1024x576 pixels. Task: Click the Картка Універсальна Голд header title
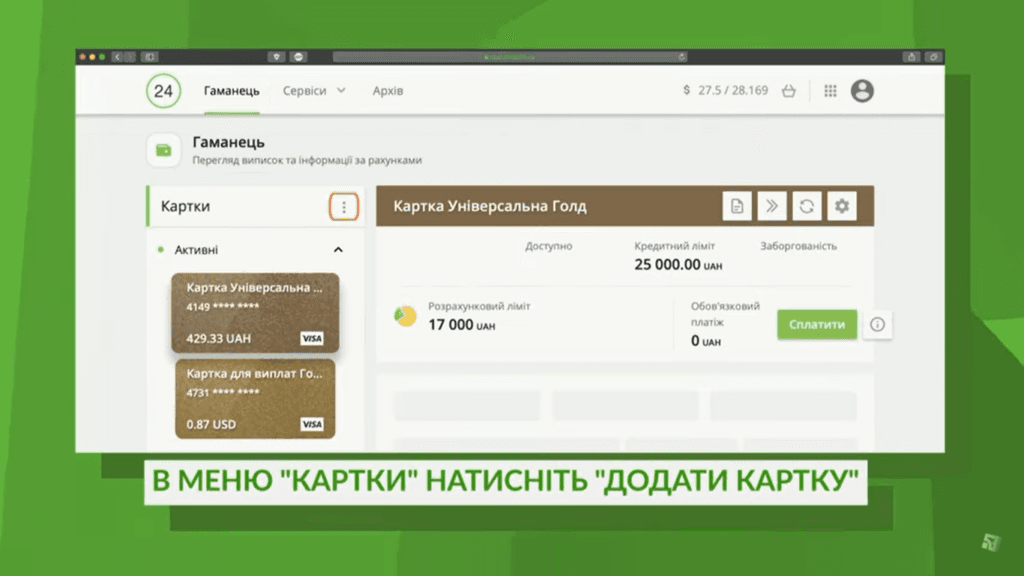click(x=490, y=206)
